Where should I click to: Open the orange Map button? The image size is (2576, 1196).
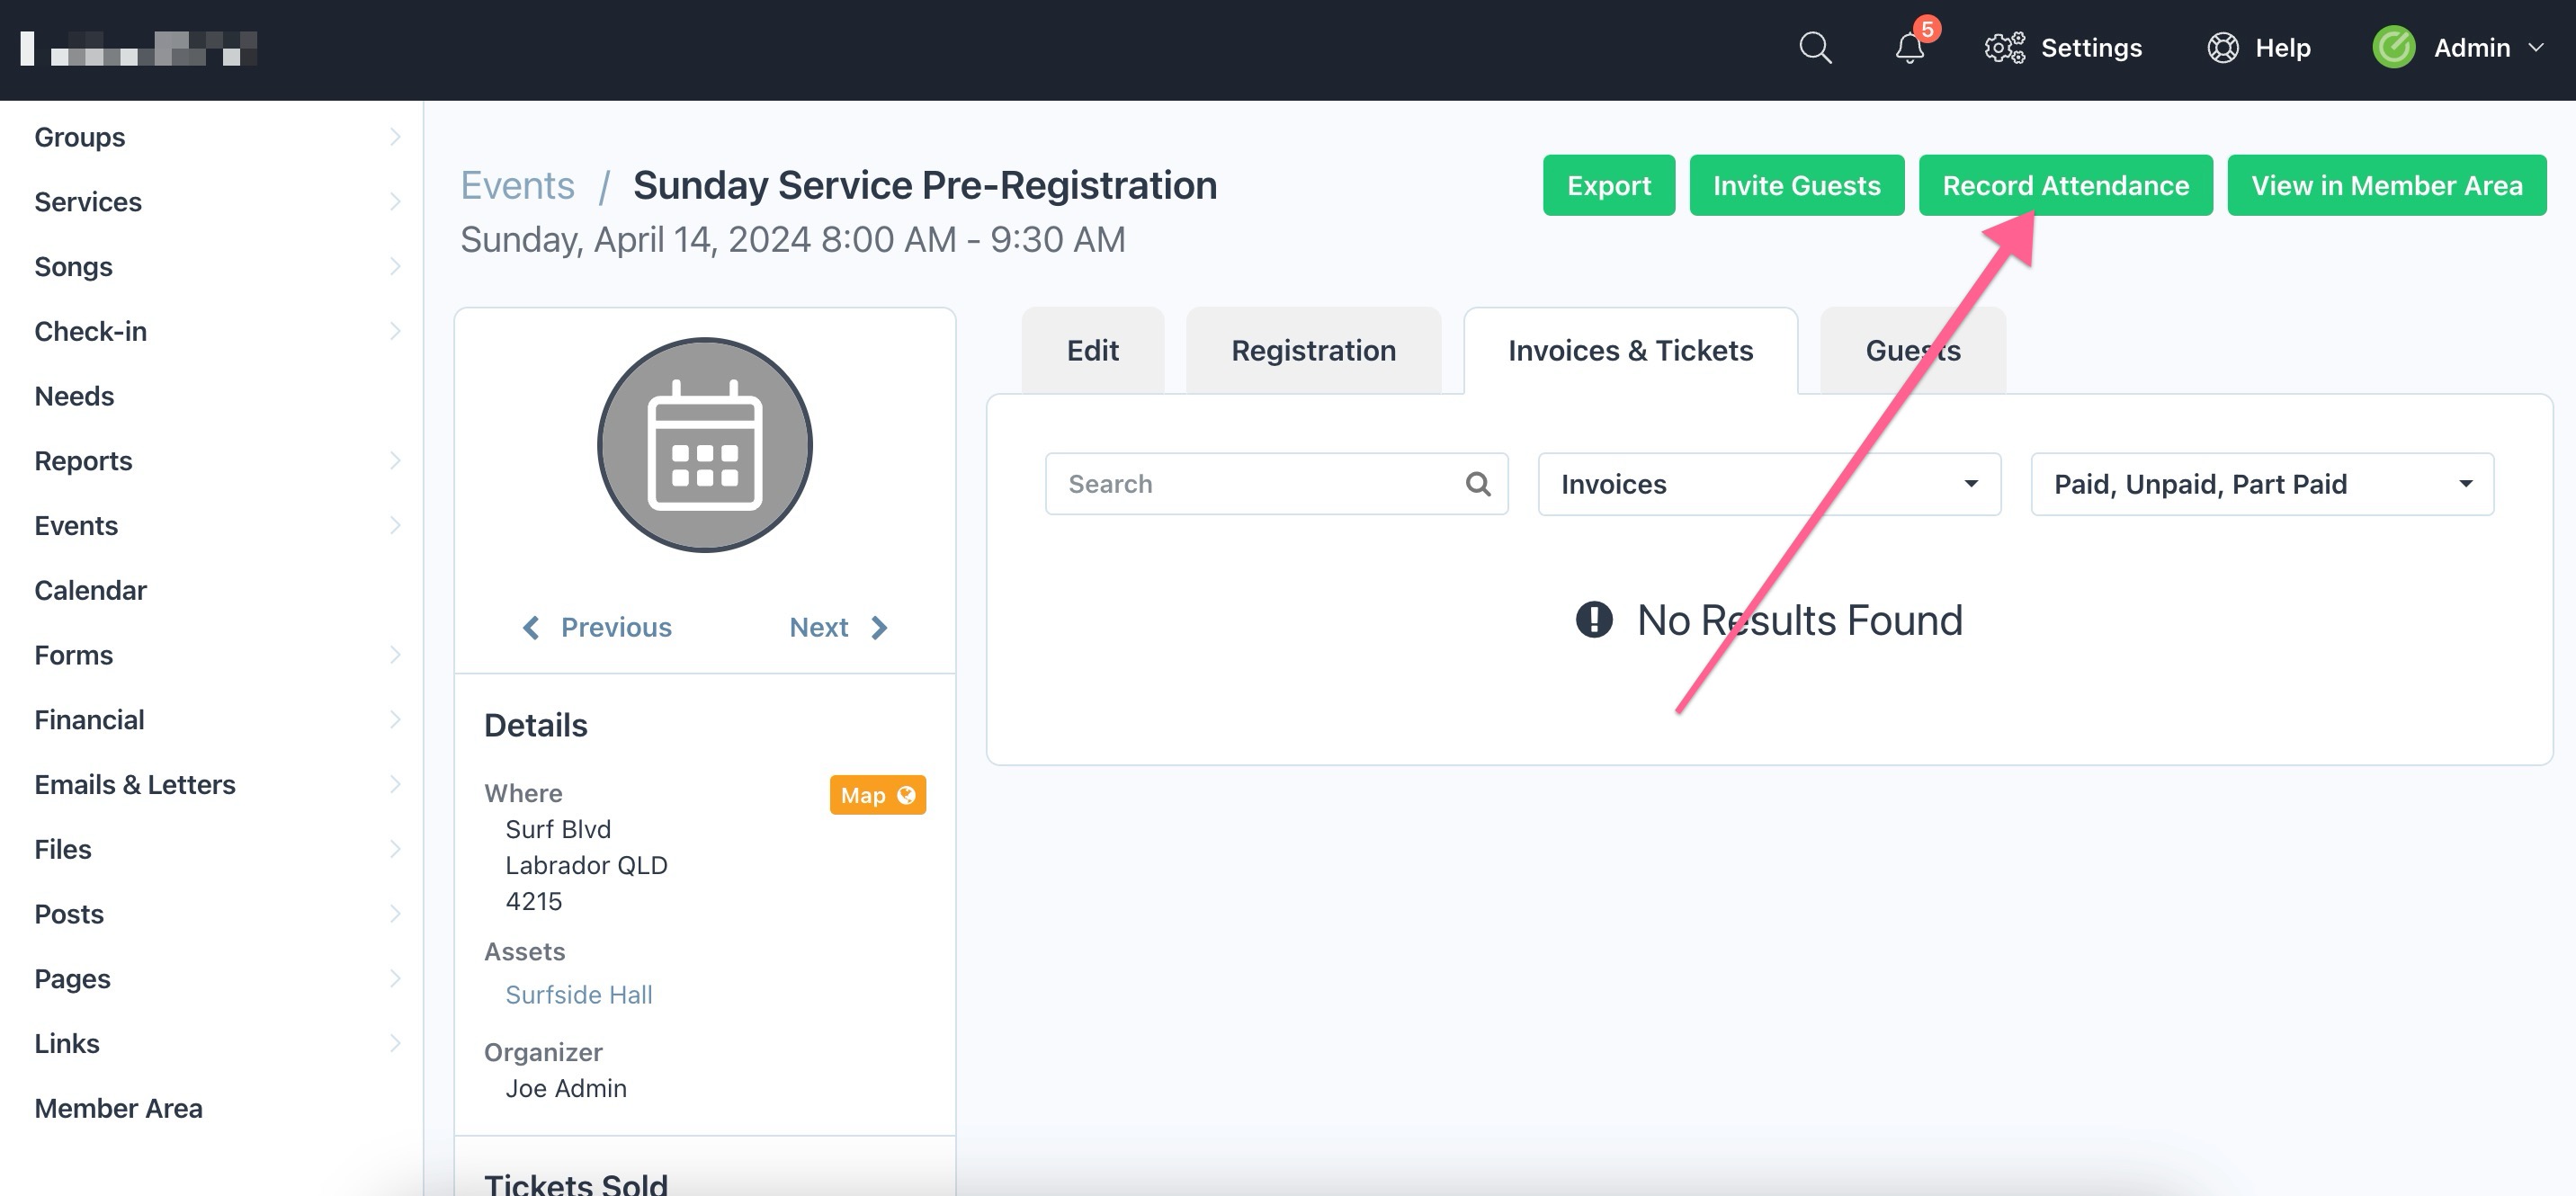click(x=877, y=795)
